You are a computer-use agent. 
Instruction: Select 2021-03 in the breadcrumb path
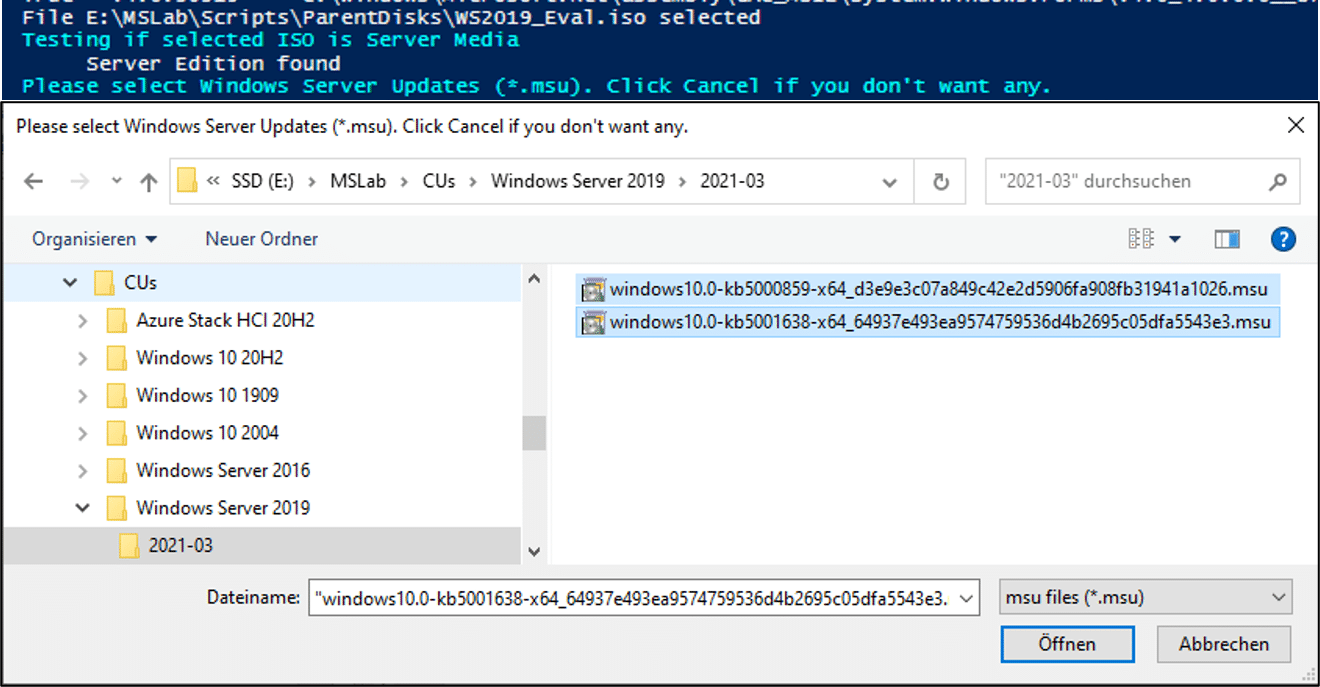732,181
